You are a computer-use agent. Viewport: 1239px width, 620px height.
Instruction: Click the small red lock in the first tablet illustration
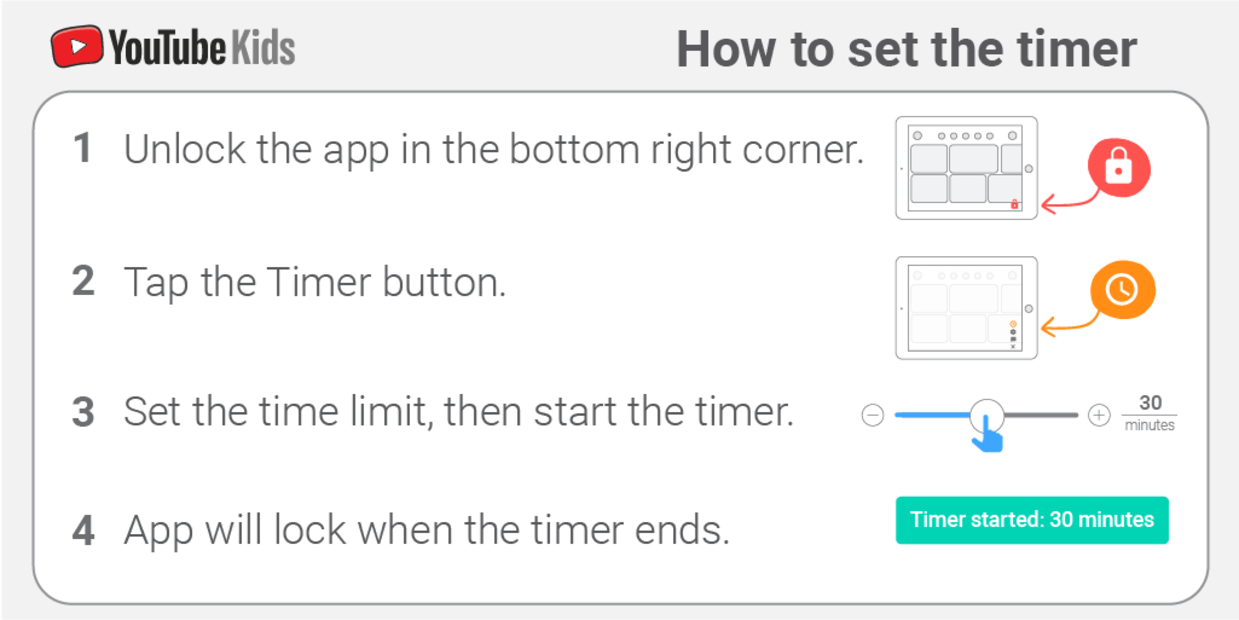[x=1015, y=204]
